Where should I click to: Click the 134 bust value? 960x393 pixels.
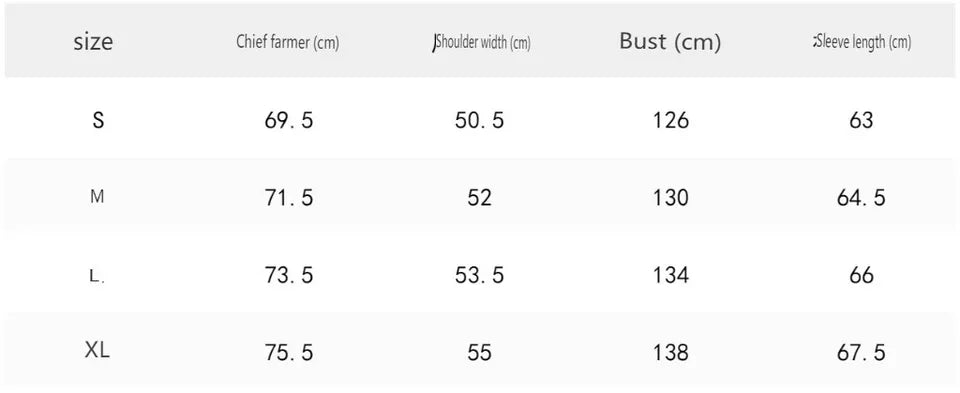[671, 275]
